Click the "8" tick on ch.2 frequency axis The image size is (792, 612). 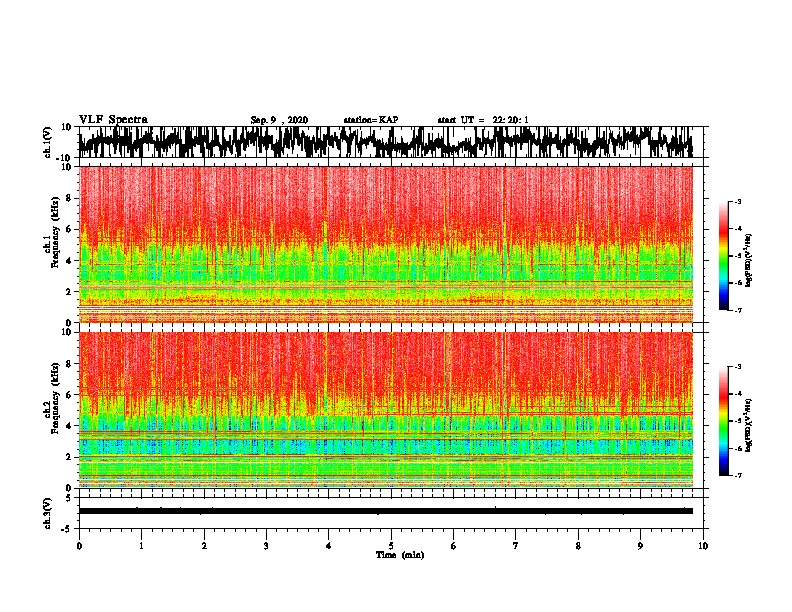click(x=69, y=364)
